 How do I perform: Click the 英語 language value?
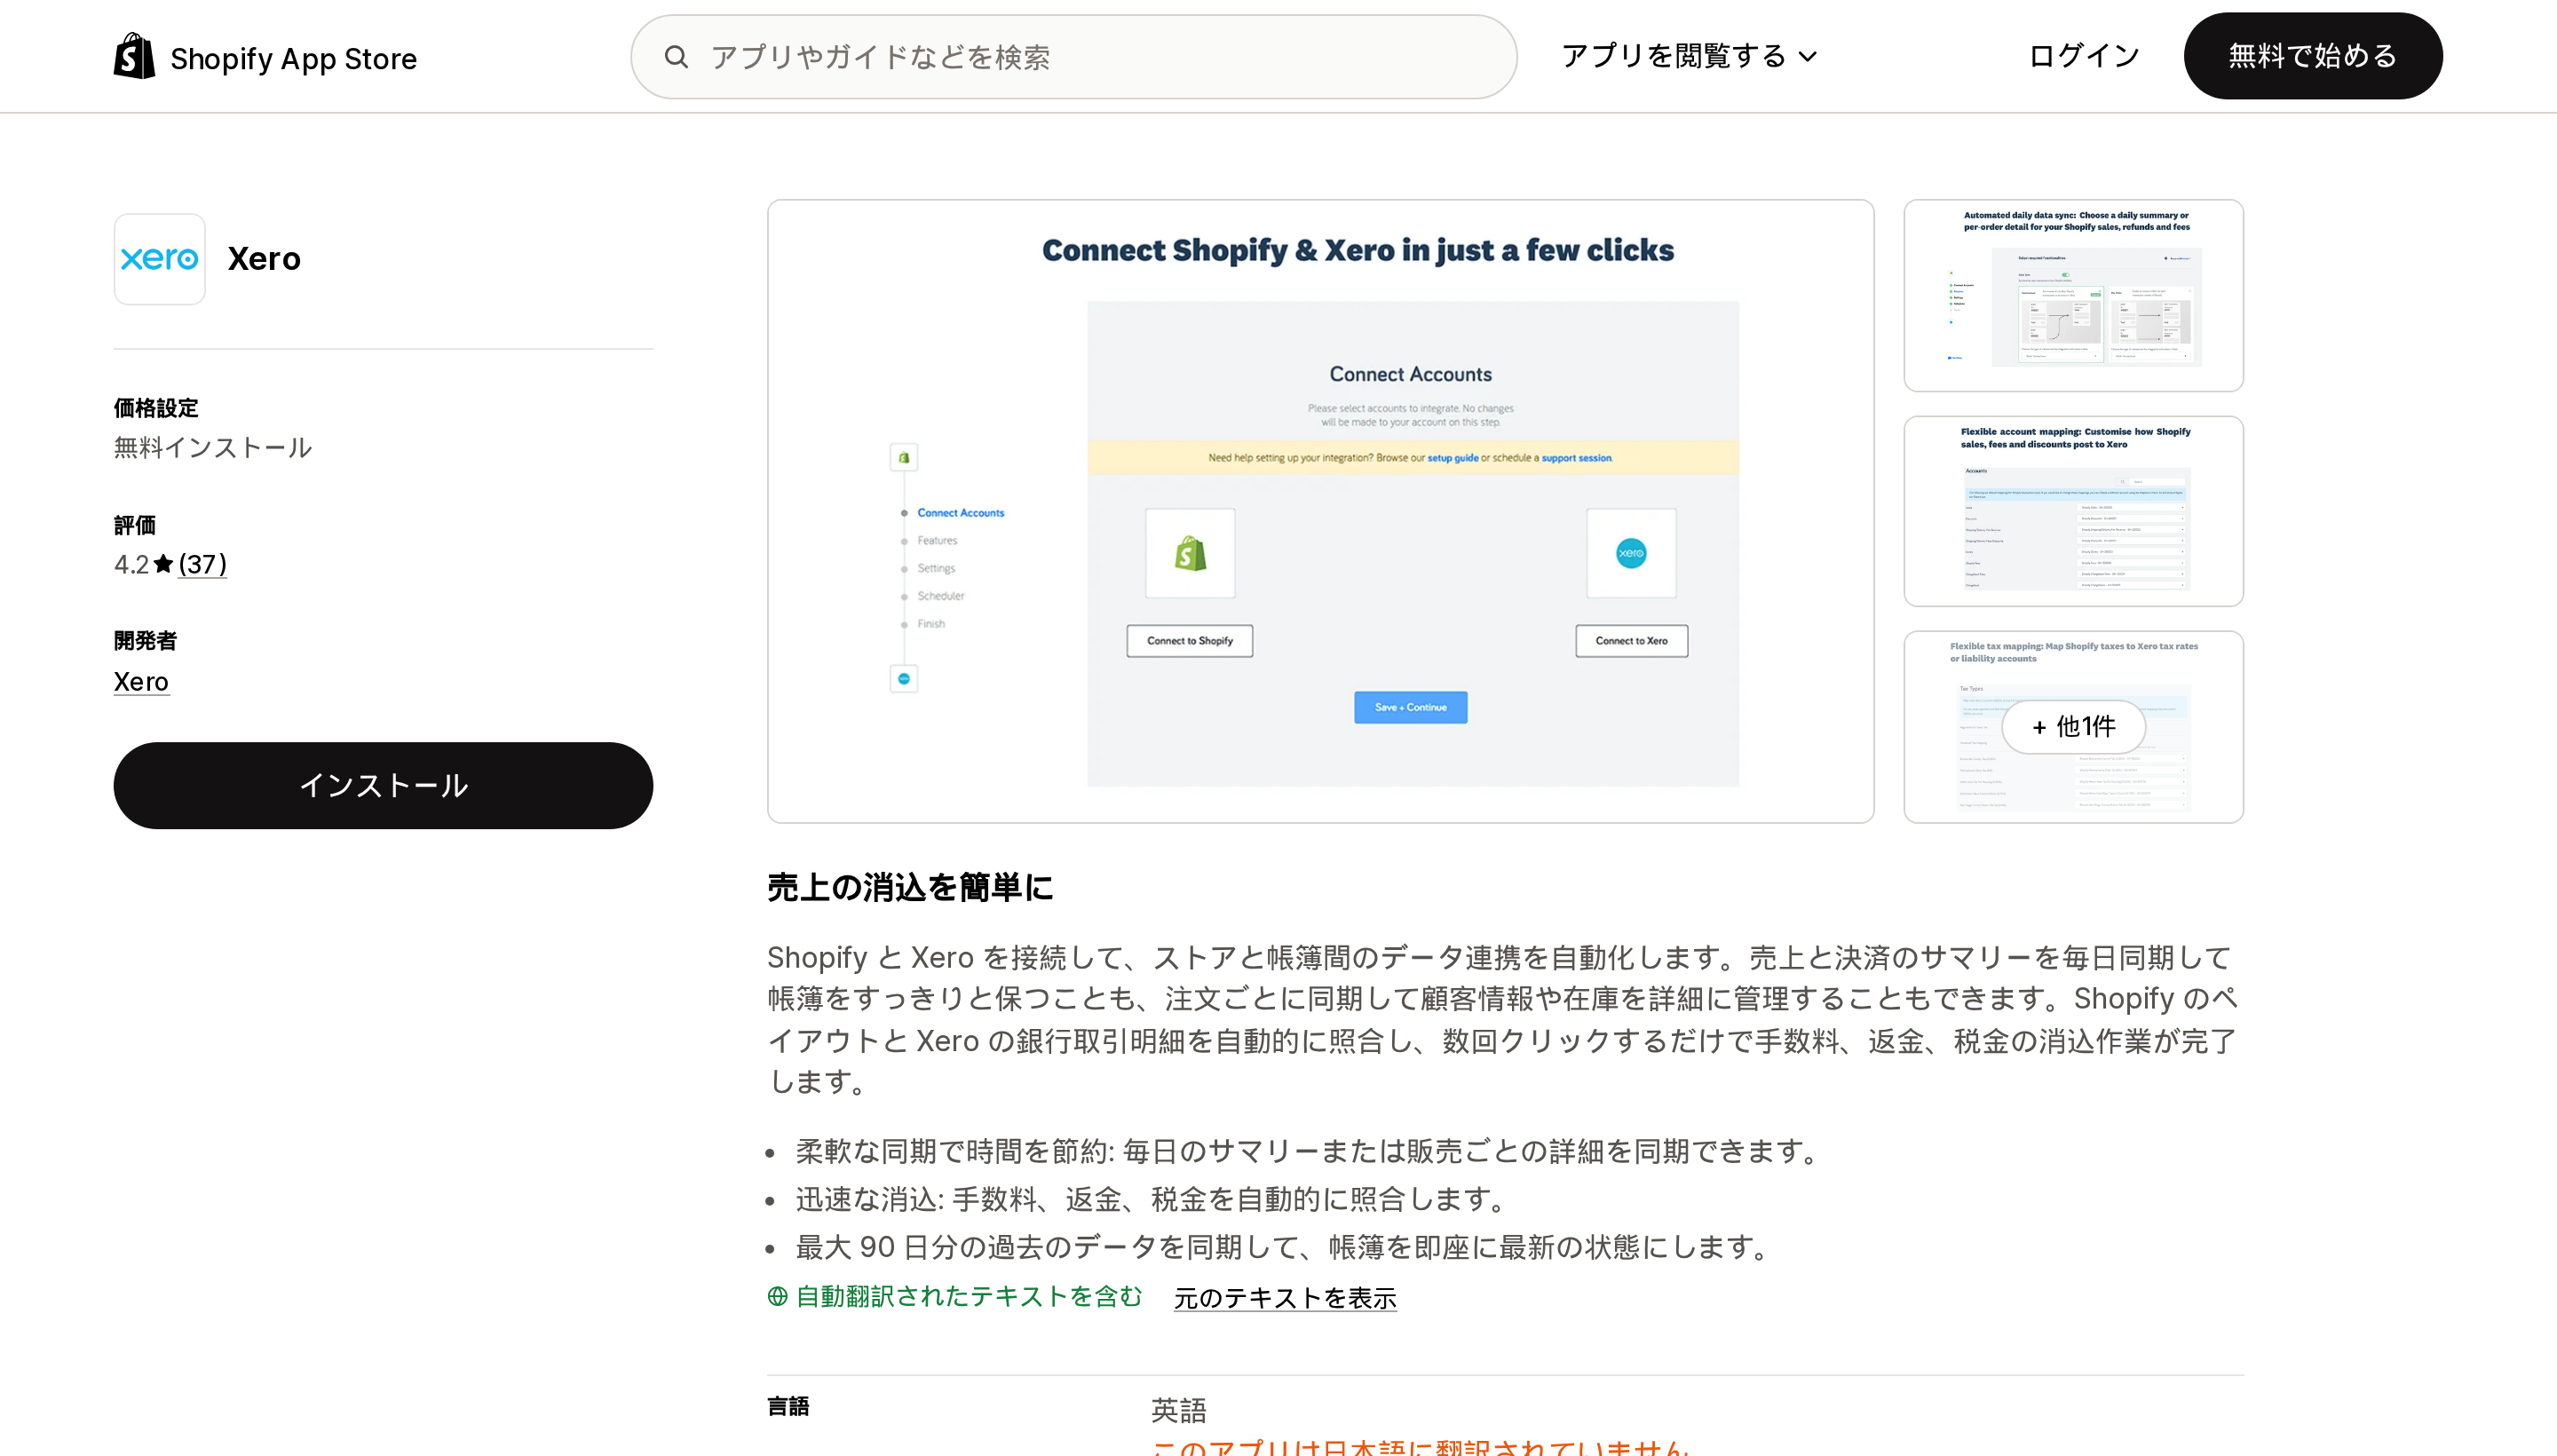1179,1410
